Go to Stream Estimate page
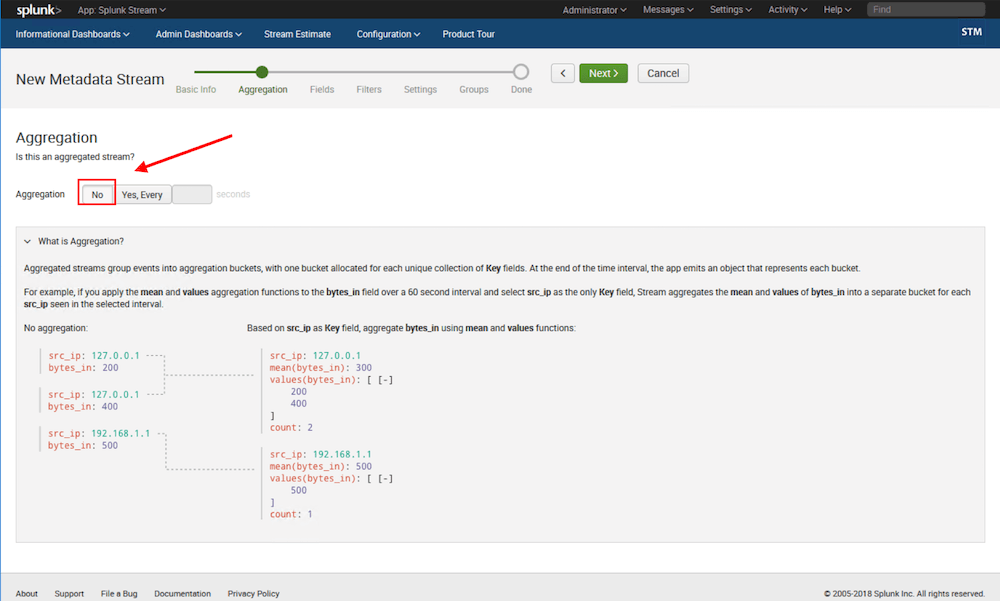 (297, 34)
